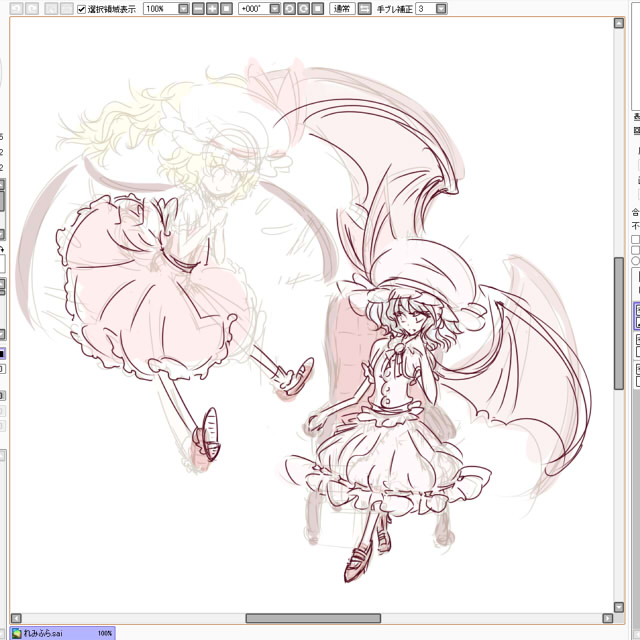Rotate the canvas counterclockwise

(289, 9)
